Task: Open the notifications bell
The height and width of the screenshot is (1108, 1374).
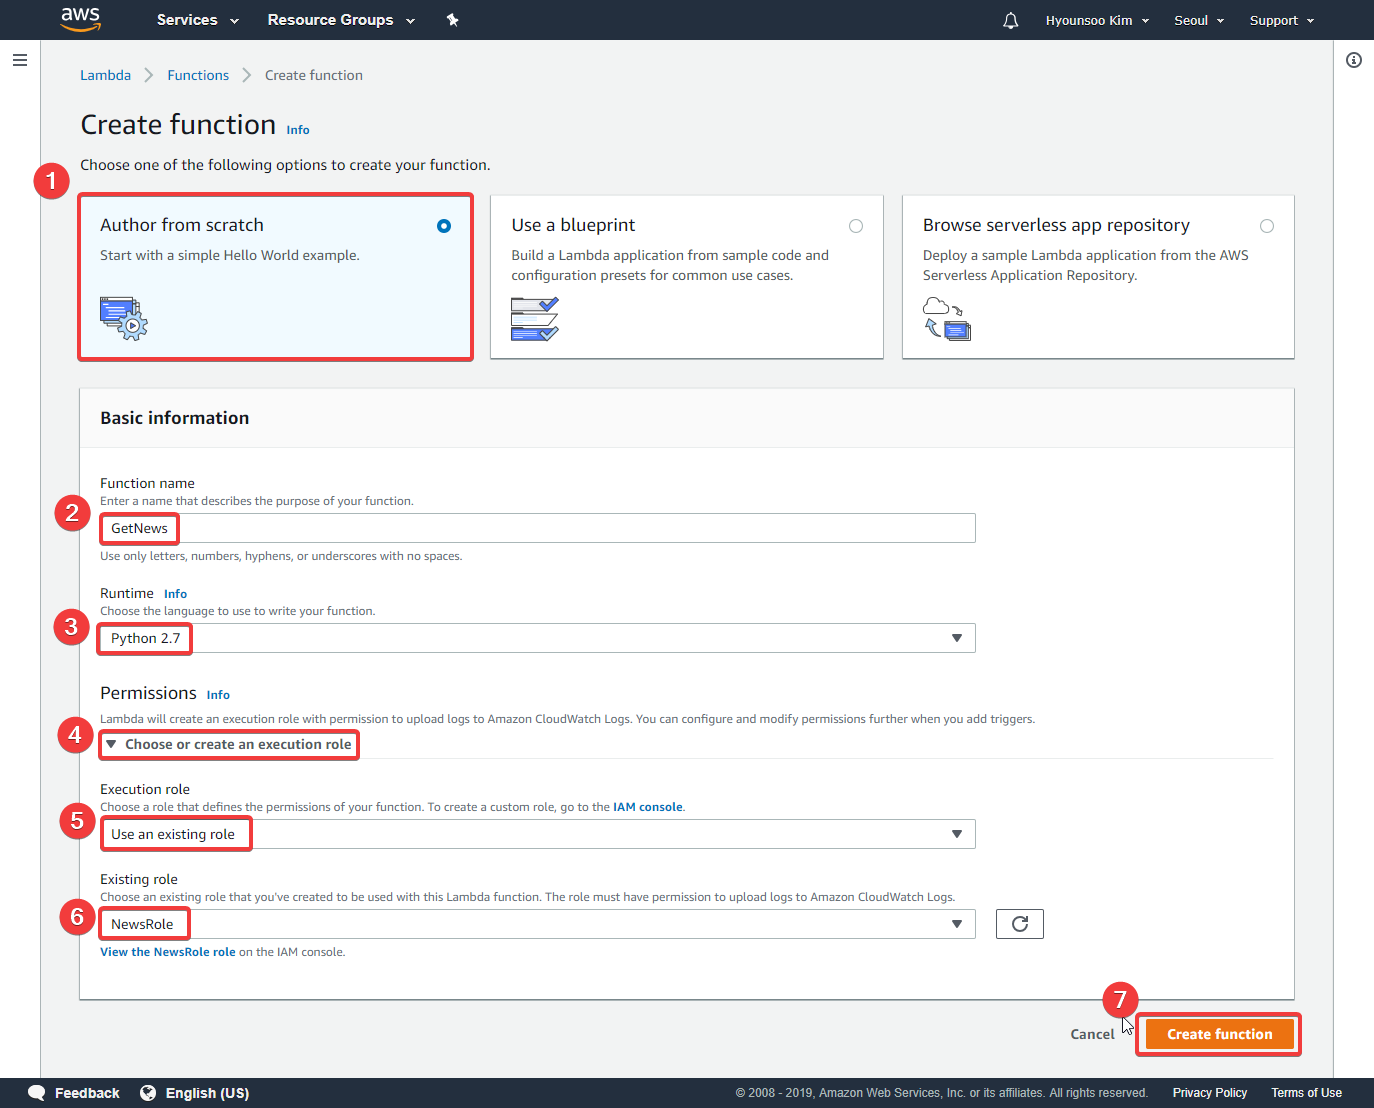Action: point(1011,20)
